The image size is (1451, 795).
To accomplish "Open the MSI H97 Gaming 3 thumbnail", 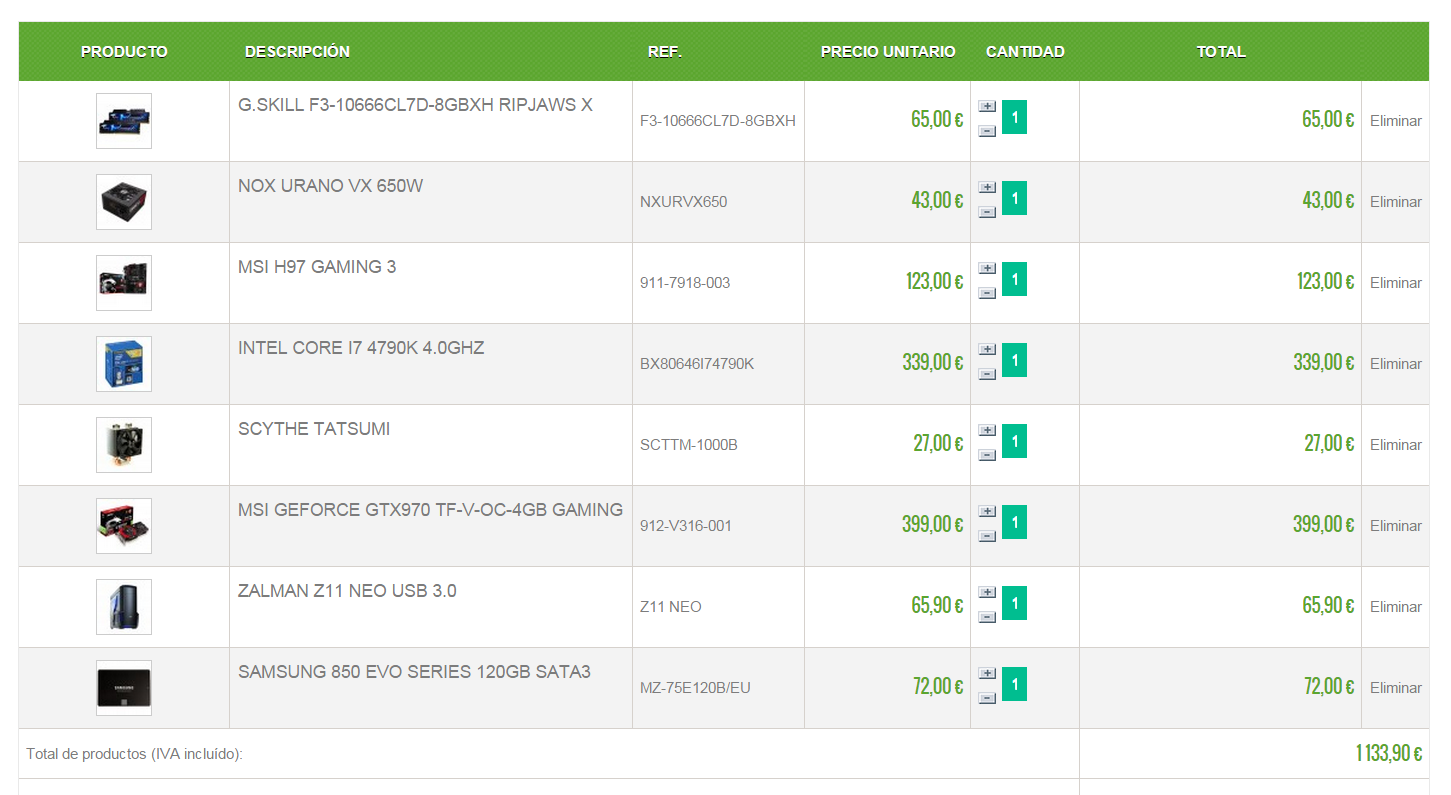I will pyautogui.click(x=124, y=283).
